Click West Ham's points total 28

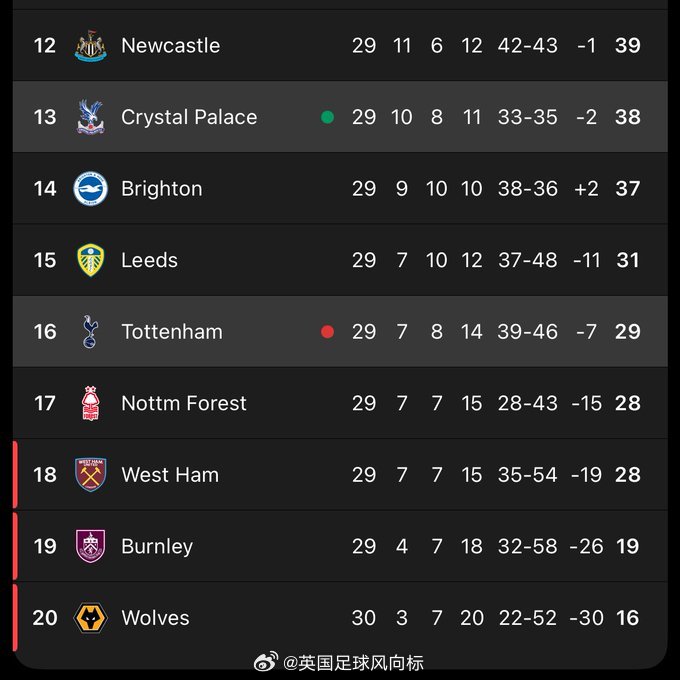[627, 475]
